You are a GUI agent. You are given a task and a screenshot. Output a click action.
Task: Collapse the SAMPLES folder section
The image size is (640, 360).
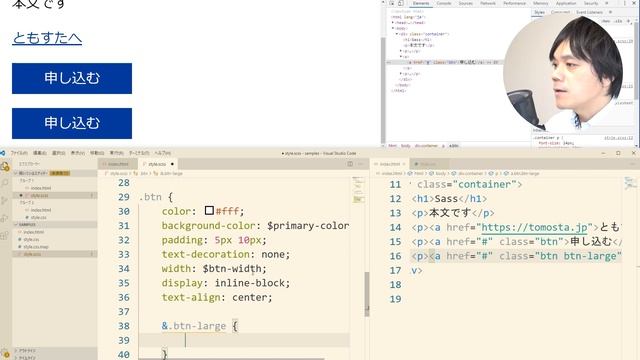(55, 224)
